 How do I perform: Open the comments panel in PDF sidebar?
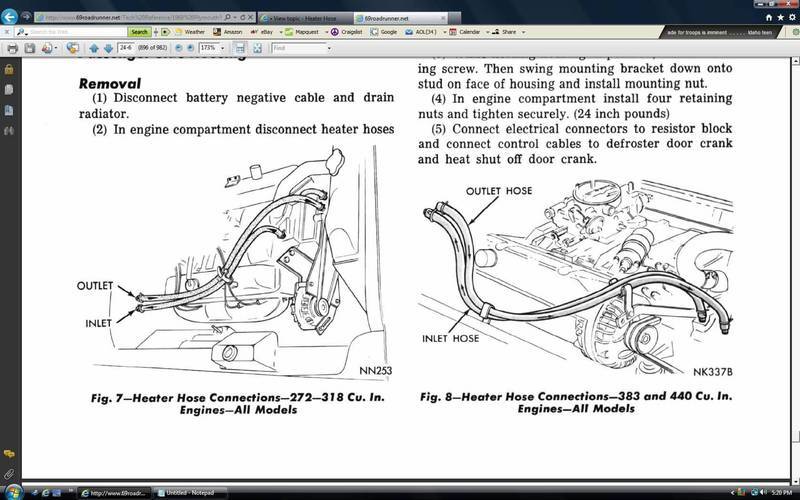point(8,454)
